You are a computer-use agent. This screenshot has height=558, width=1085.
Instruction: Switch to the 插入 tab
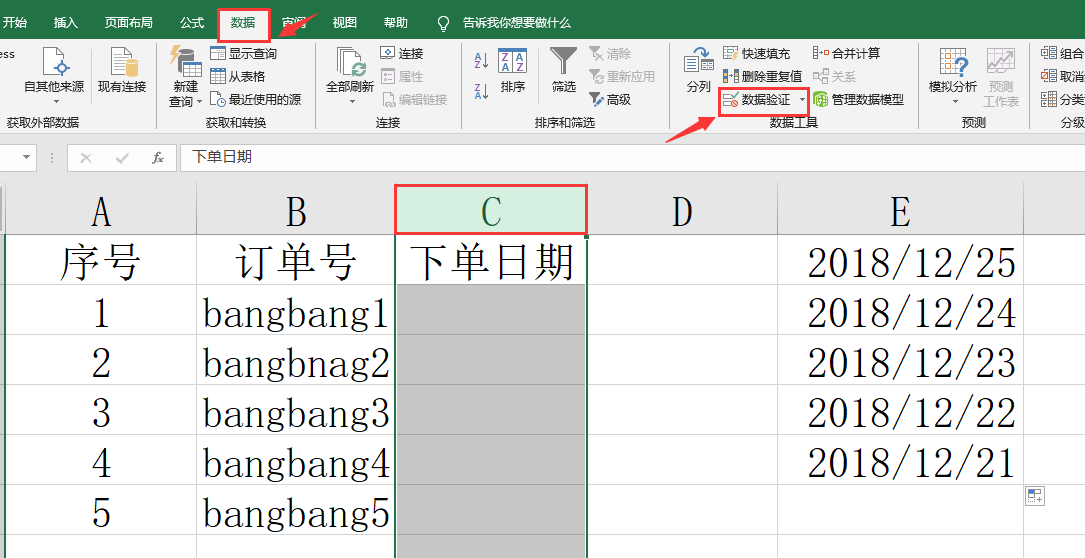[66, 23]
